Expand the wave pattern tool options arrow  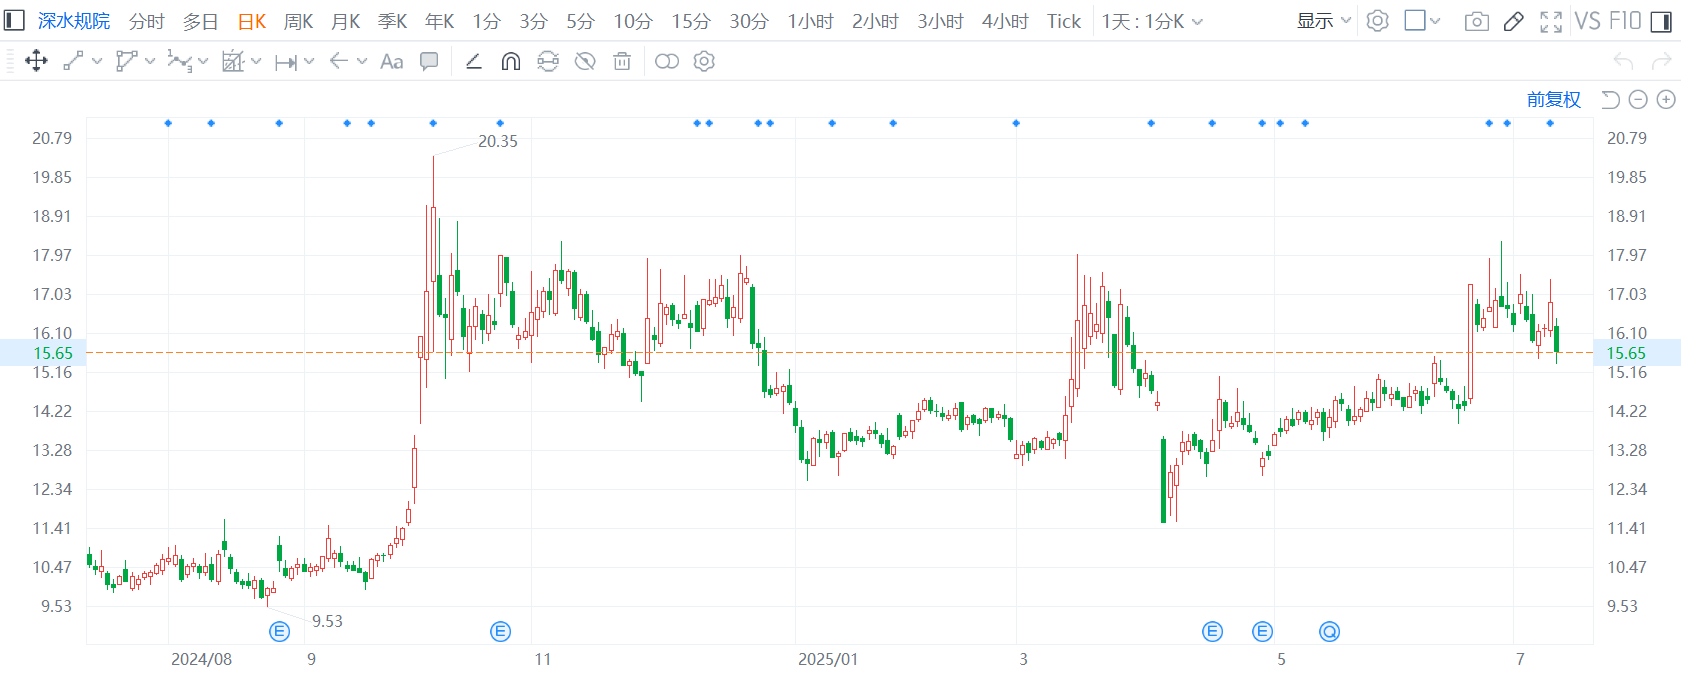coord(203,61)
